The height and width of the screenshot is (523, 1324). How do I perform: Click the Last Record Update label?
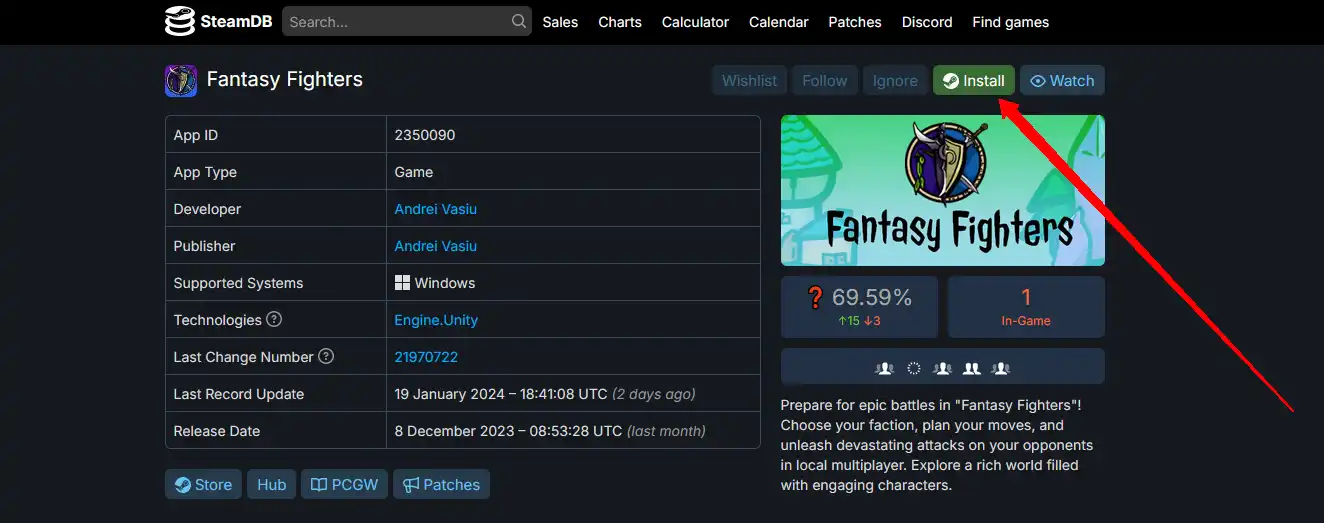pyautogui.click(x=238, y=394)
